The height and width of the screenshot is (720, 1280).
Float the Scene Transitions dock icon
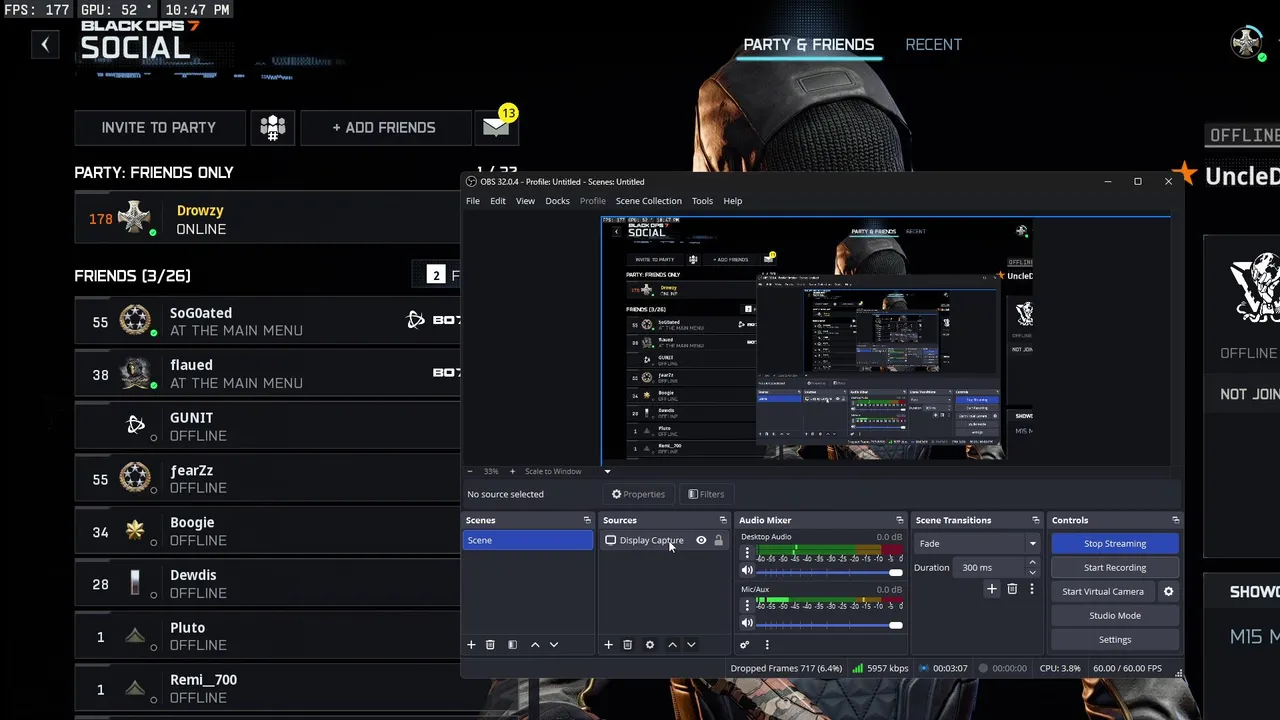(x=1035, y=520)
